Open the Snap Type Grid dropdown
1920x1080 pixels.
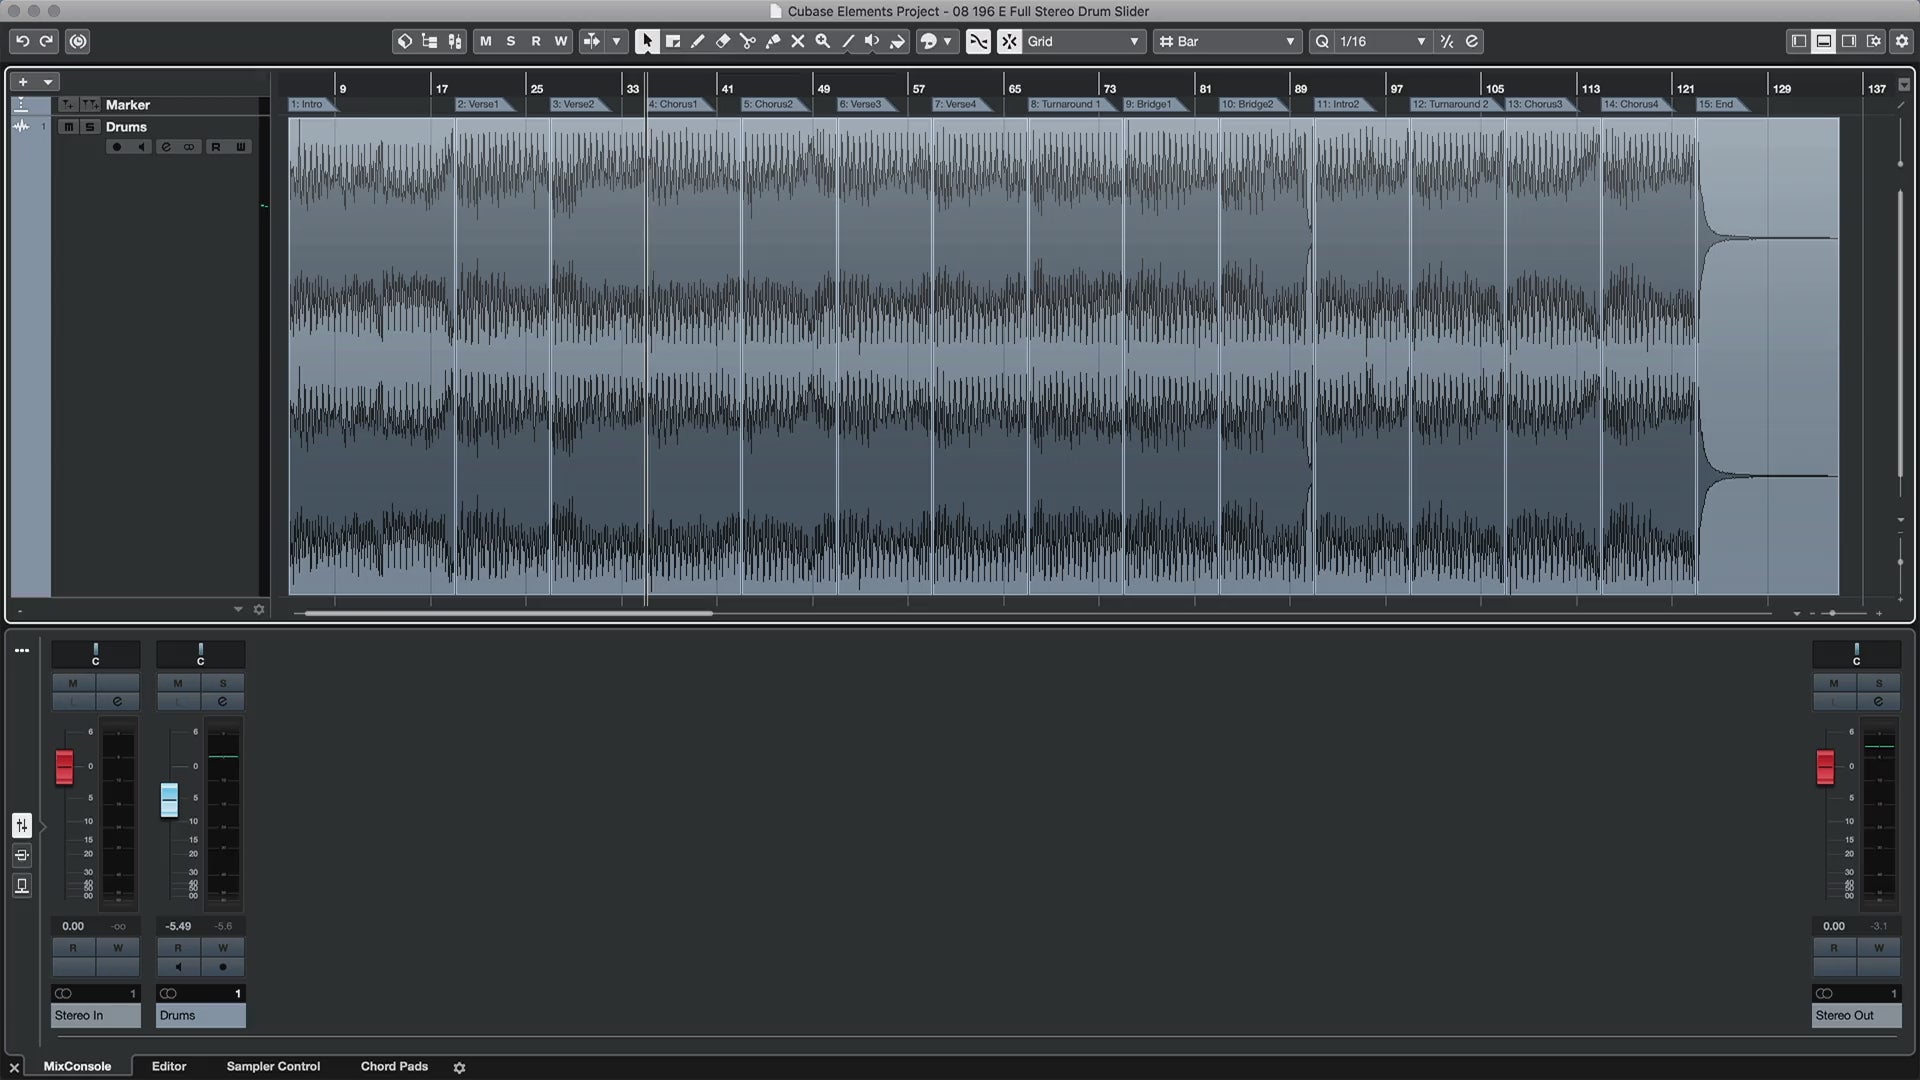click(x=1084, y=41)
